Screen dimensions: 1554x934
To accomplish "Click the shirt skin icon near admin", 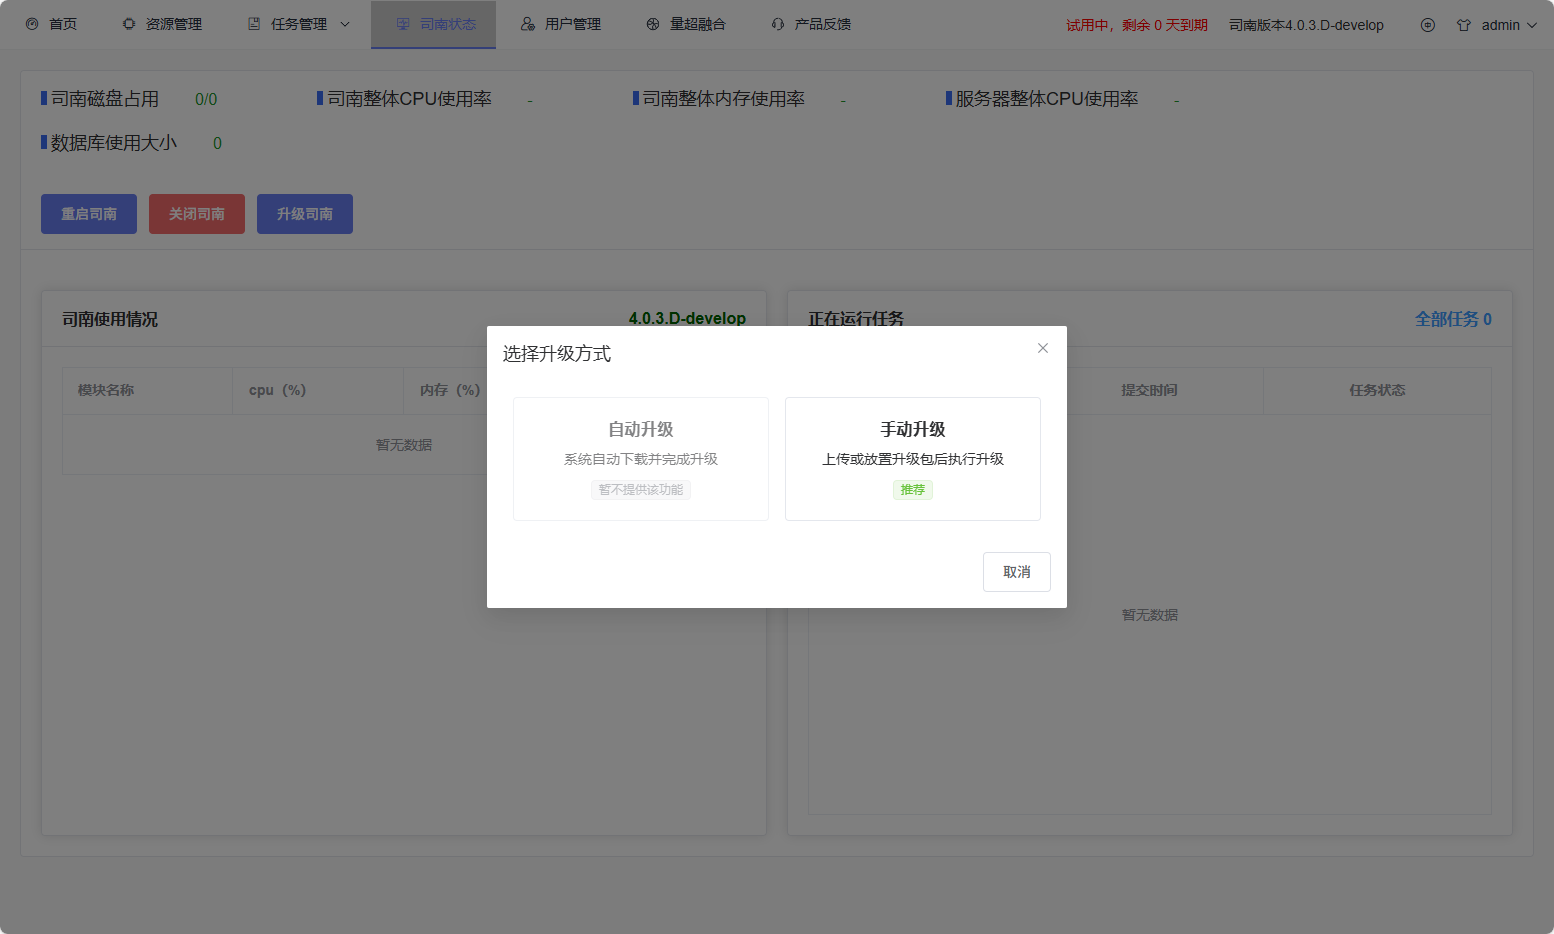I will (1464, 25).
